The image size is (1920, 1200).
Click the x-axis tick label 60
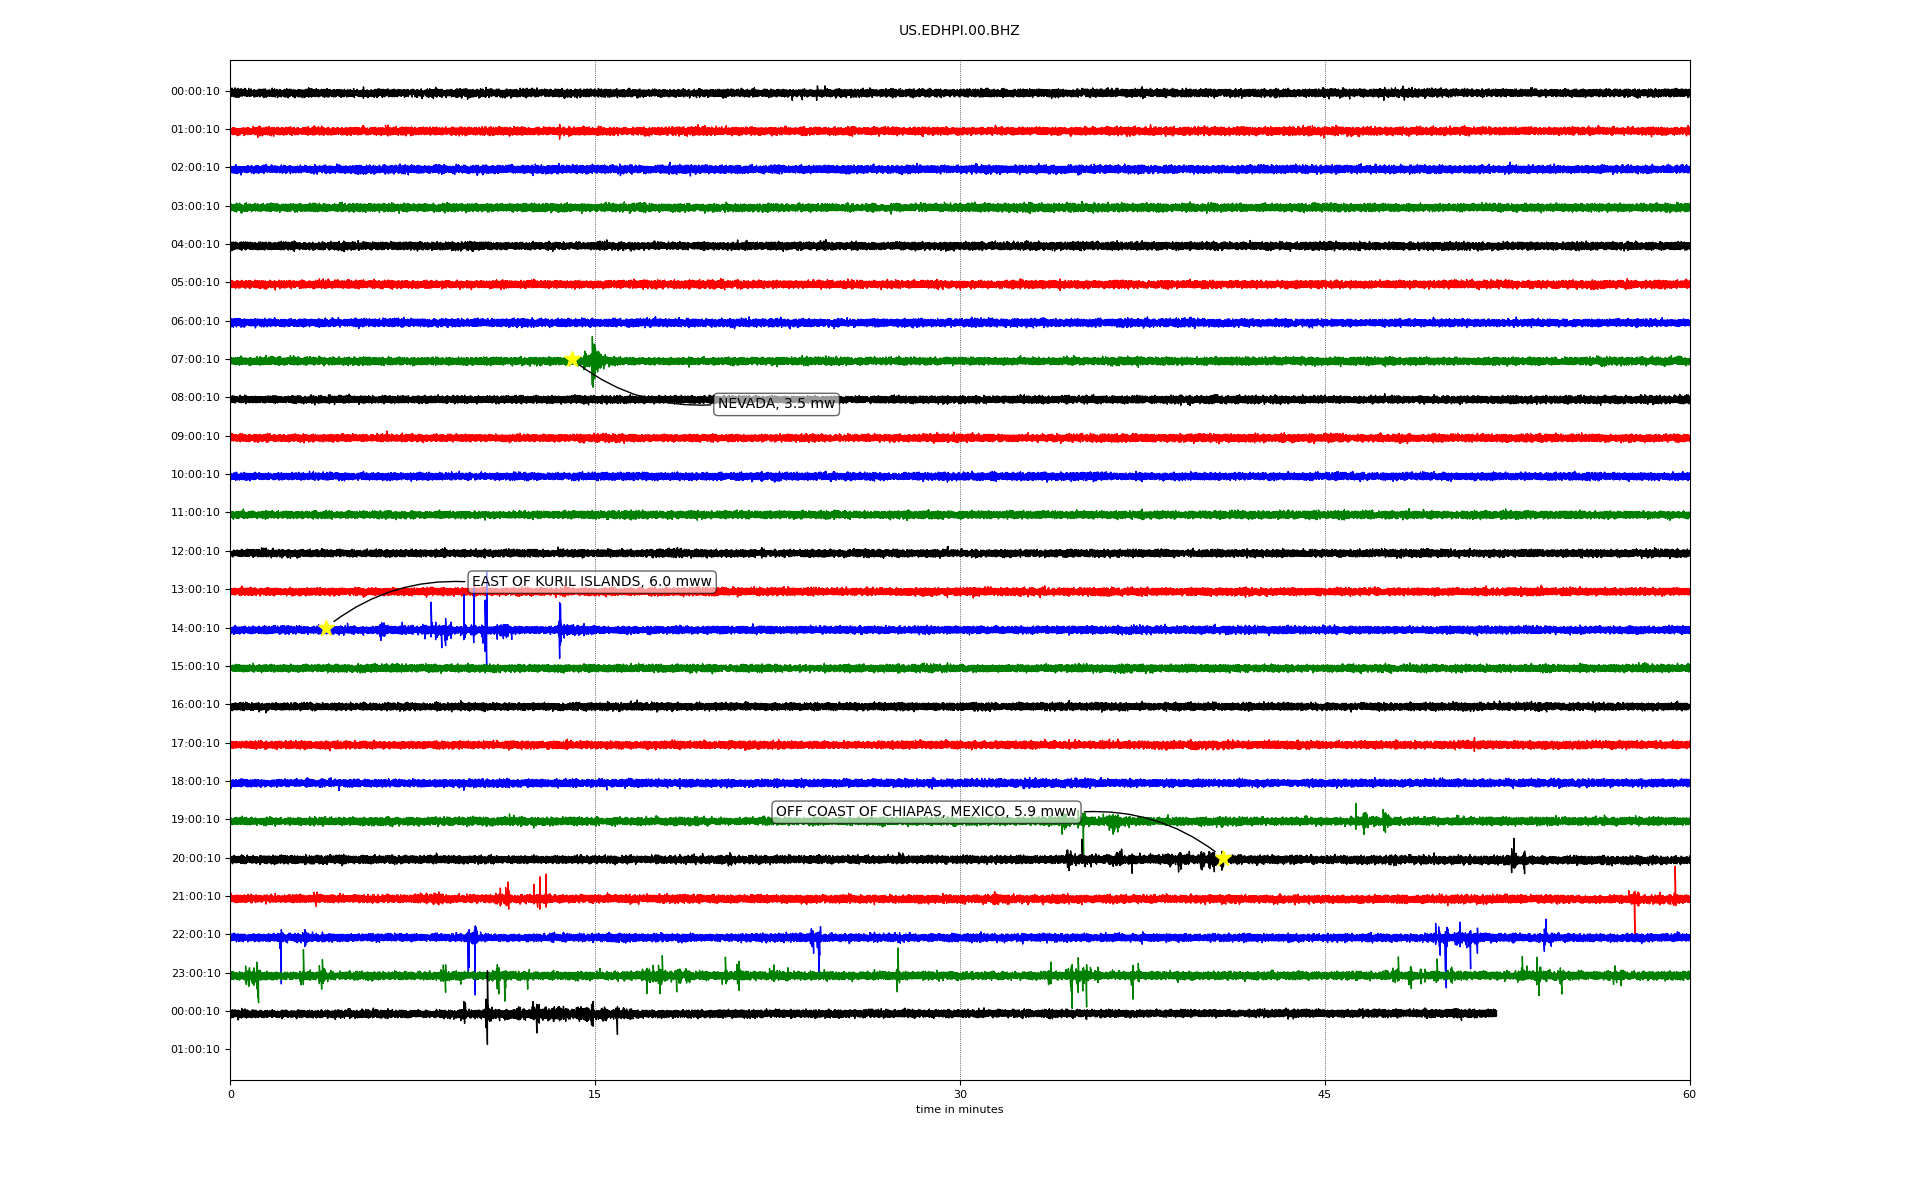click(1689, 1095)
